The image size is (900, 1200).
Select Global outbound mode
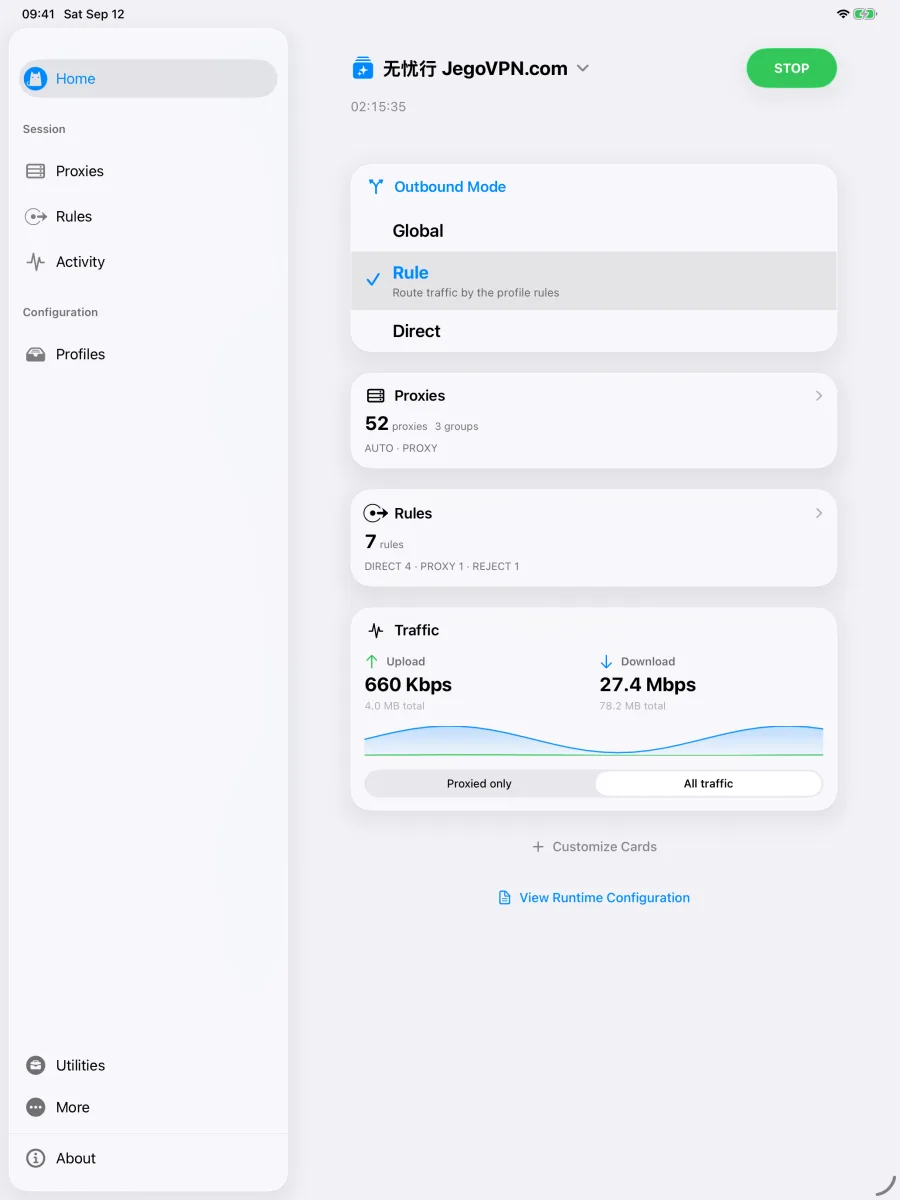tap(594, 231)
